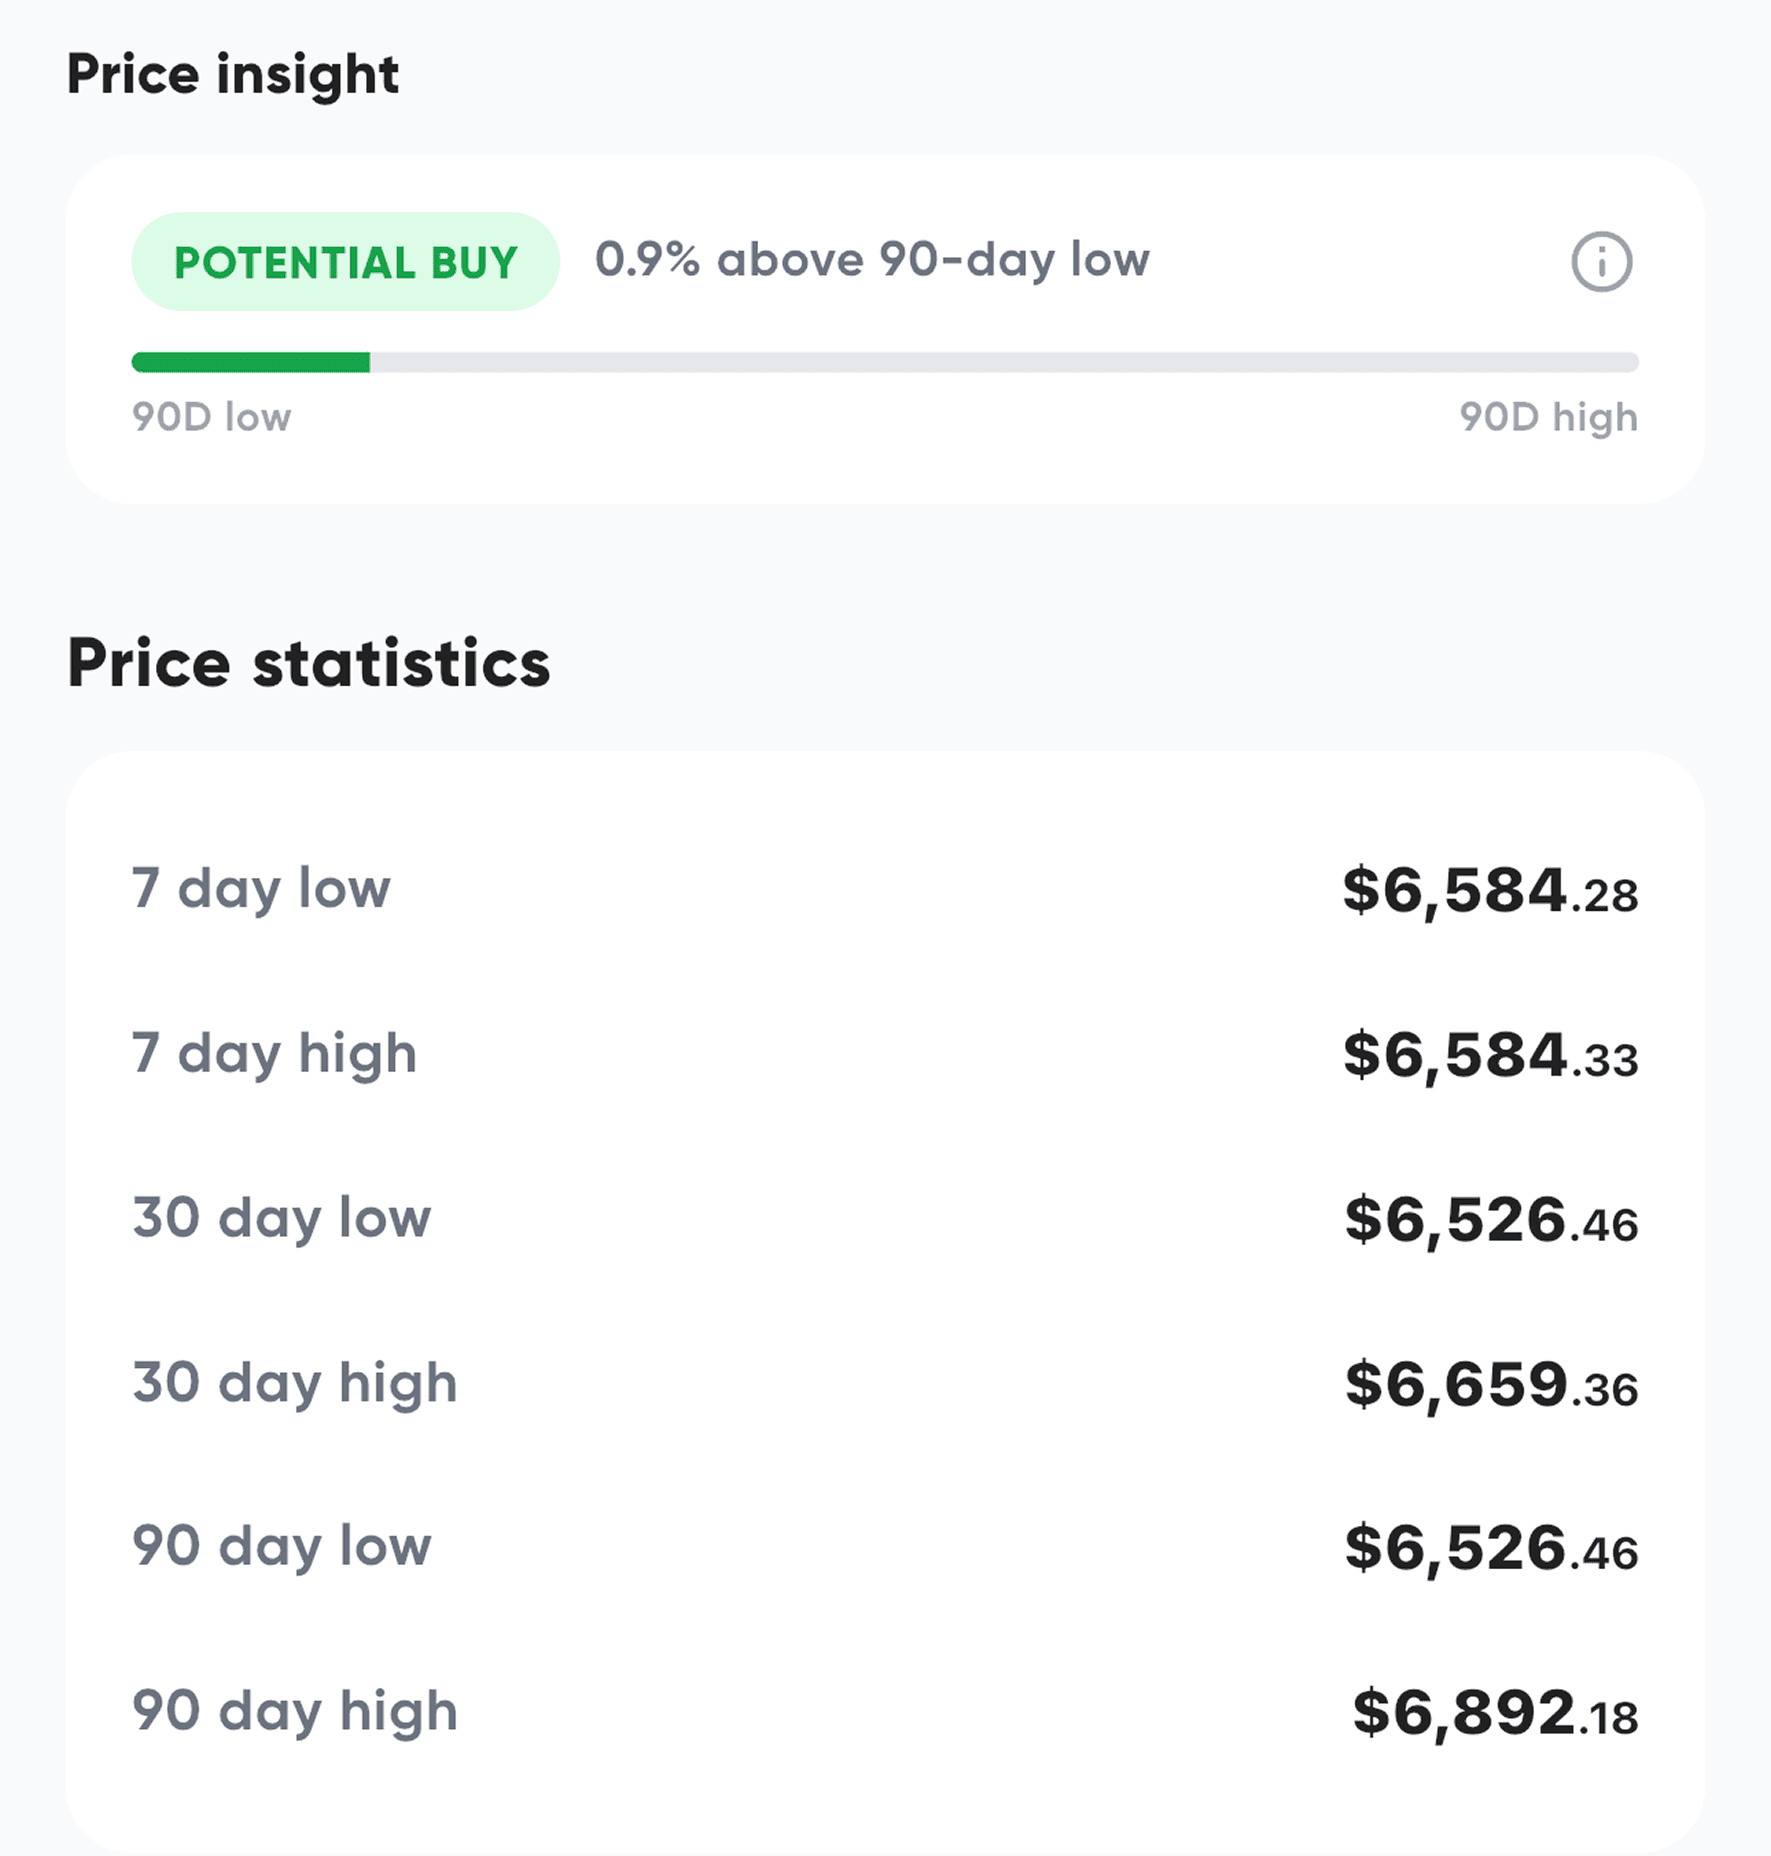Click the 30 day high value $6,659.36
Image resolution: width=1771 pixels, height=1856 pixels.
tap(1491, 1385)
